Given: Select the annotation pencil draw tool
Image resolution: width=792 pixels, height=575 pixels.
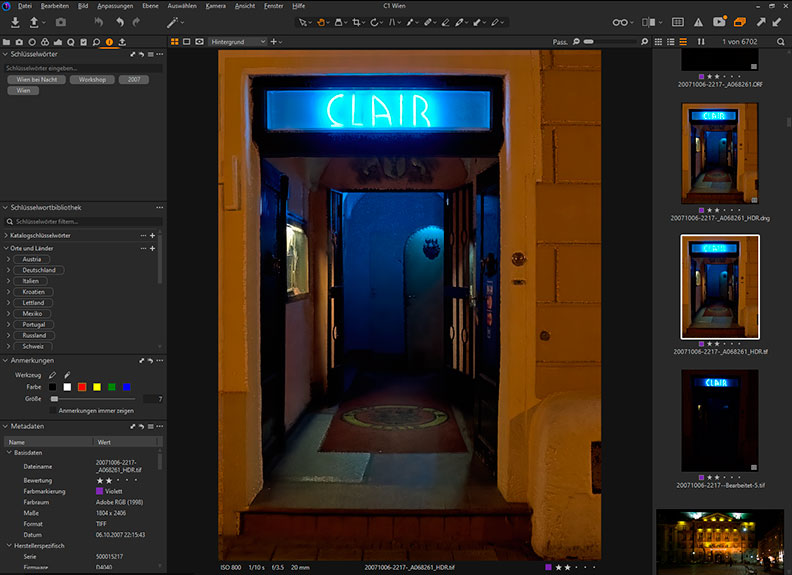Looking at the screenshot, I should click(x=52, y=375).
